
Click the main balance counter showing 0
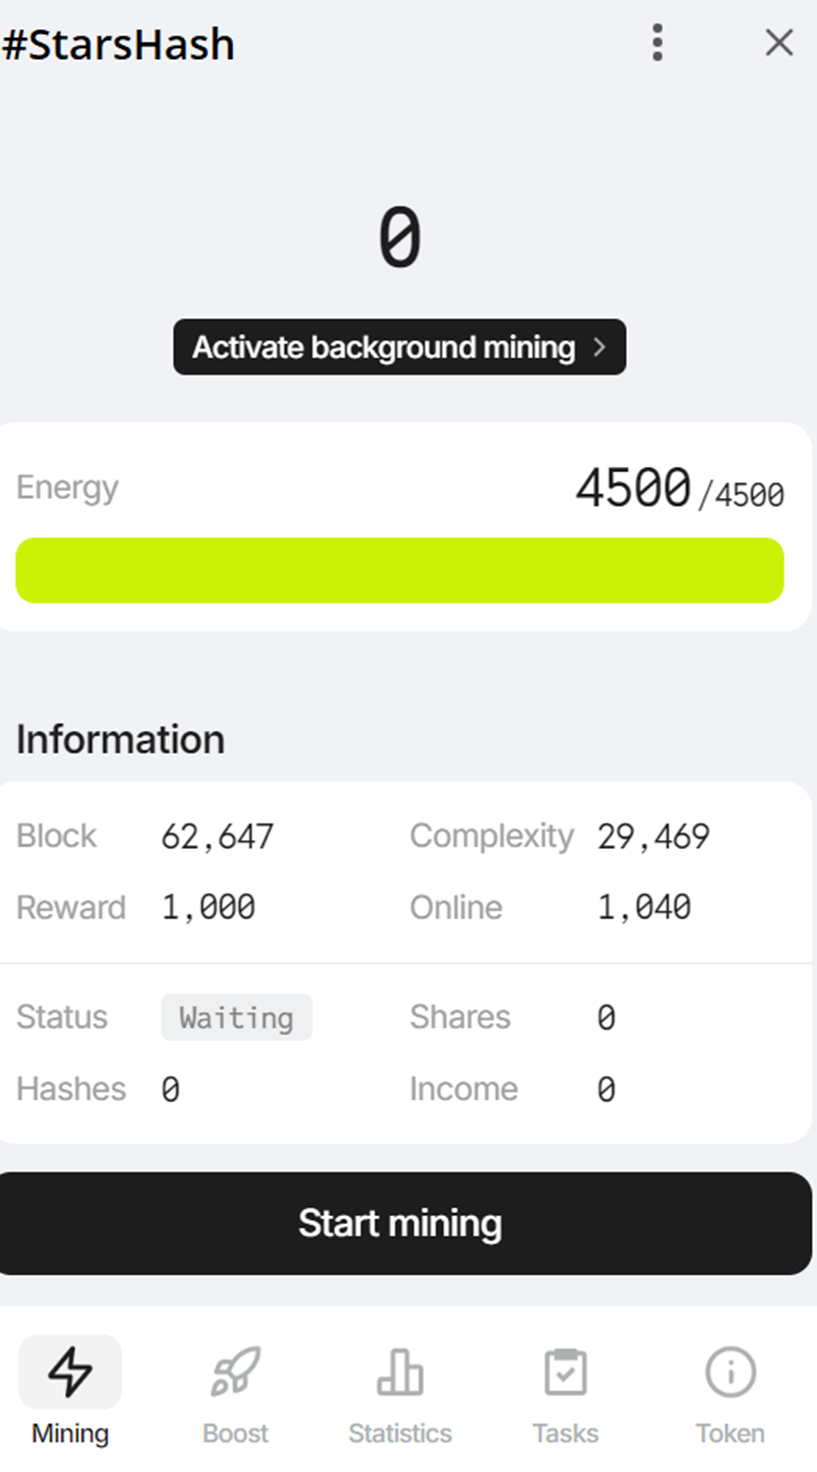pos(400,238)
